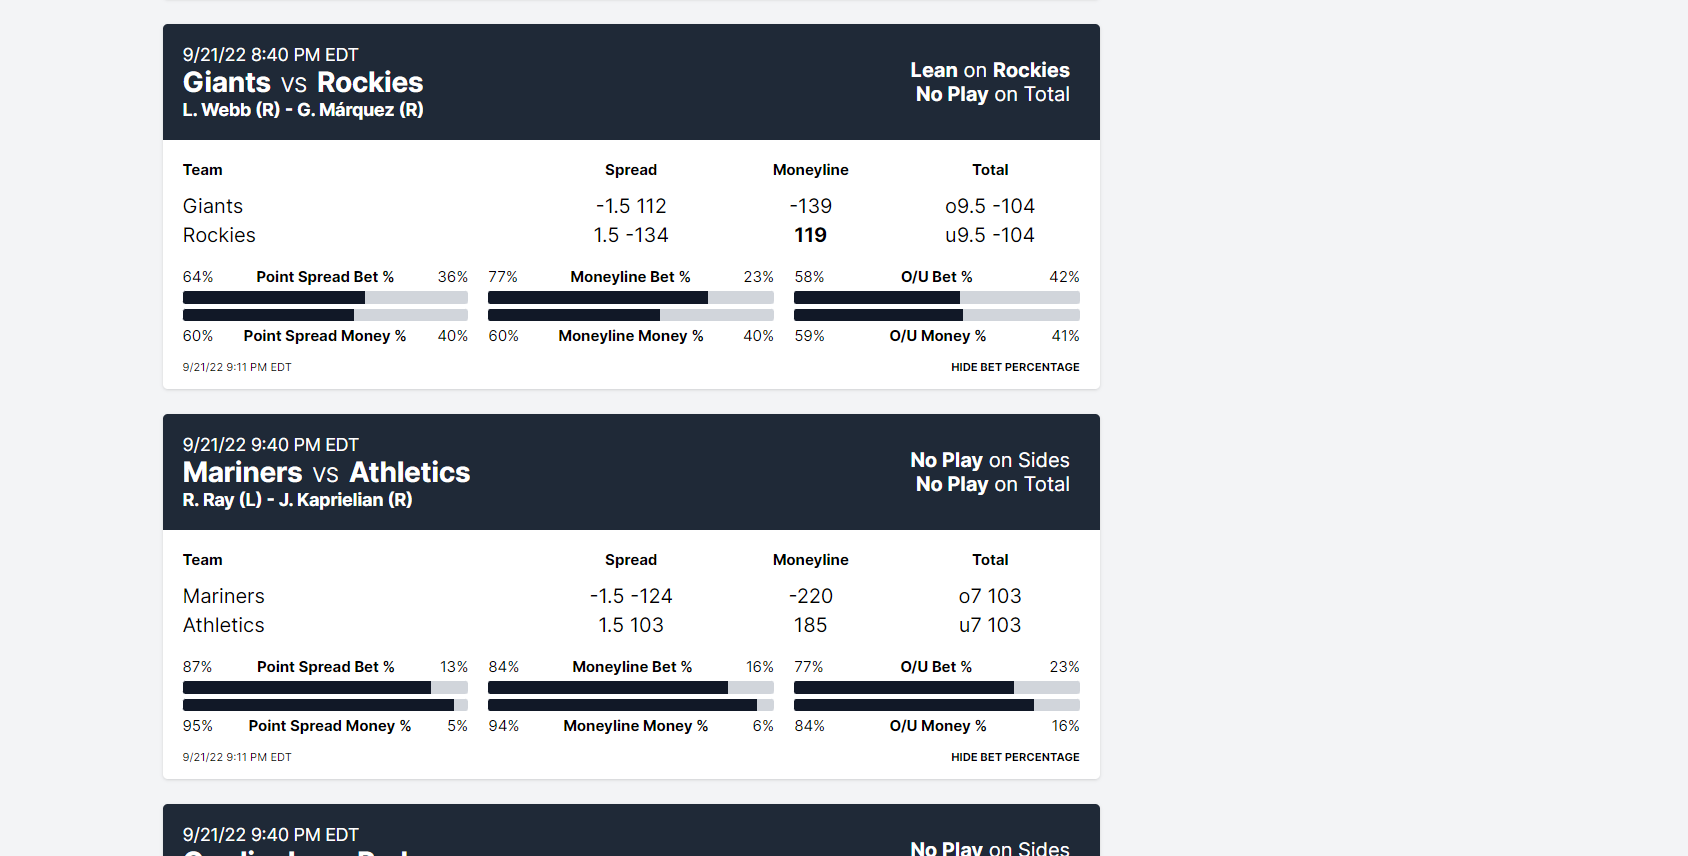Hide bet percentage for Mariners vs Athletics
The width and height of the screenshot is (1688, 856).
coord(1015,757)
